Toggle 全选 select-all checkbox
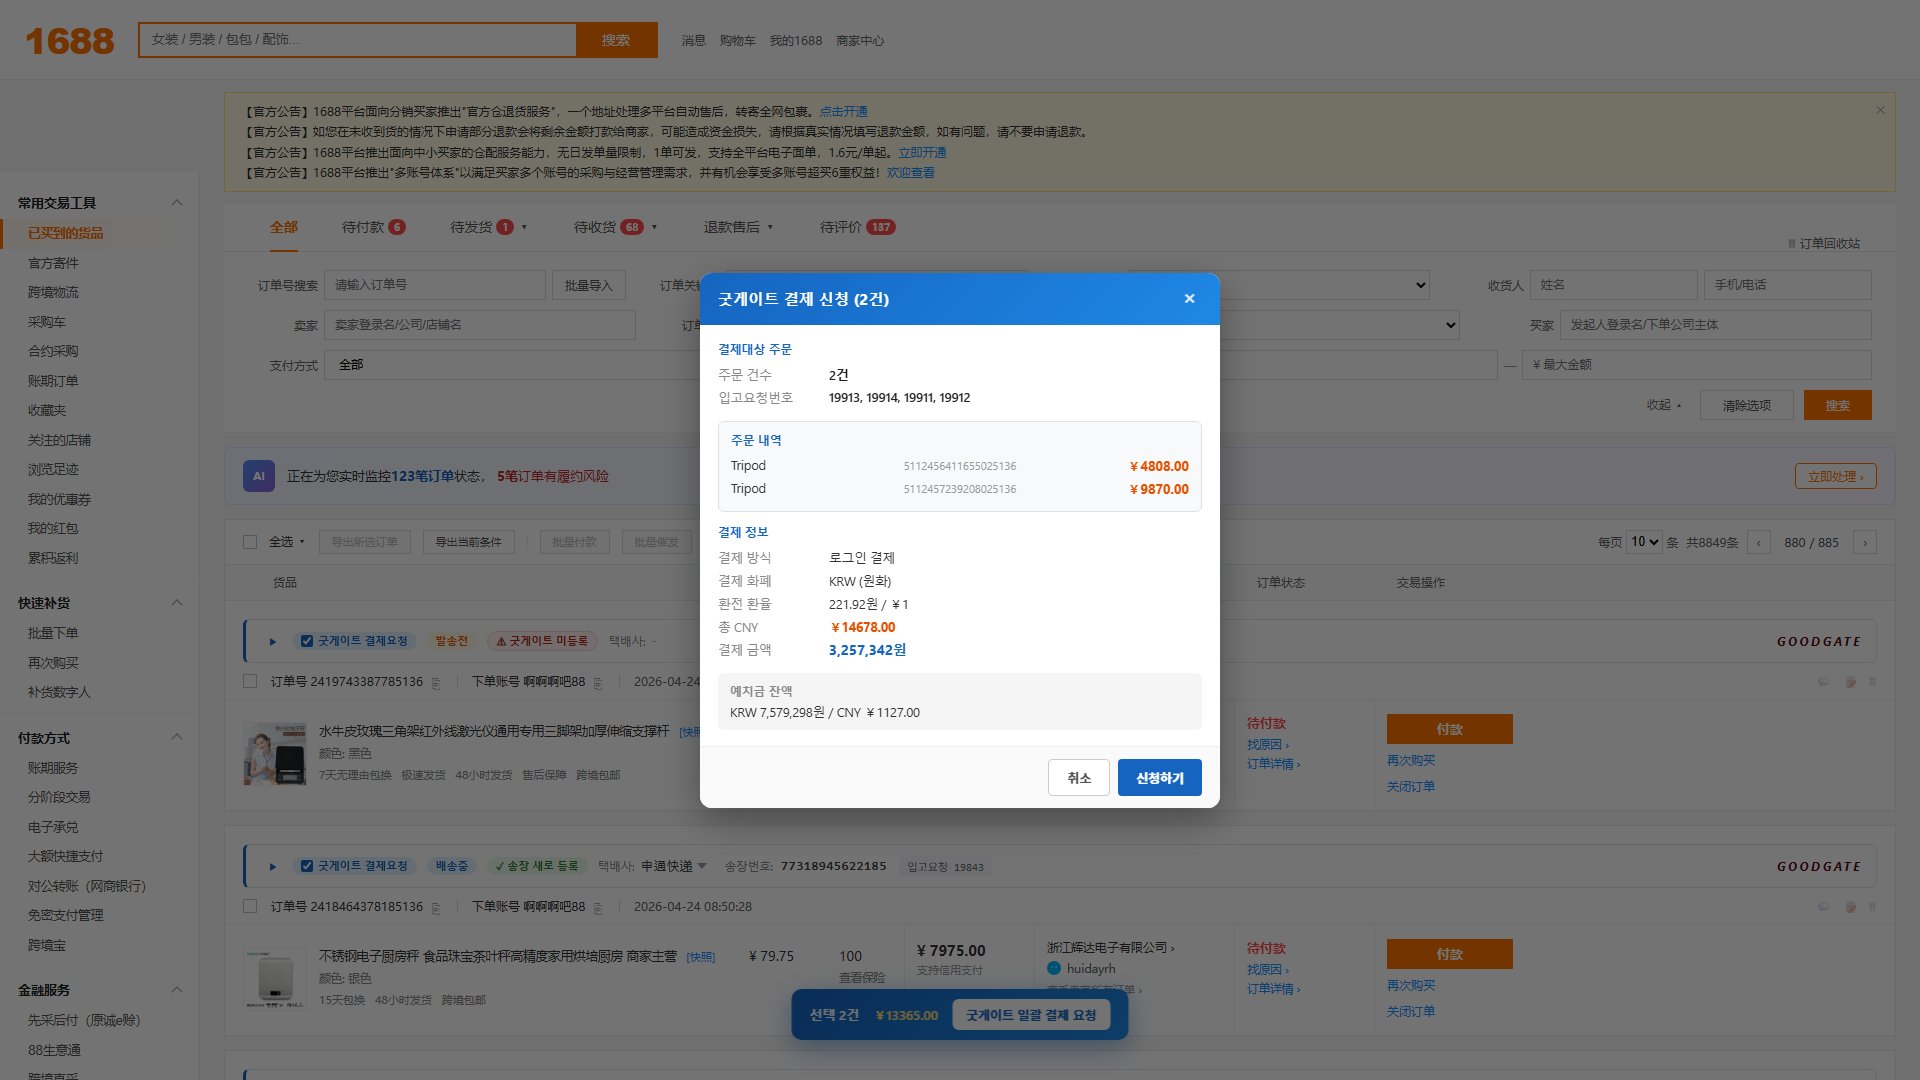This screenshot has height=1080, width=1920. click(250, 542)
